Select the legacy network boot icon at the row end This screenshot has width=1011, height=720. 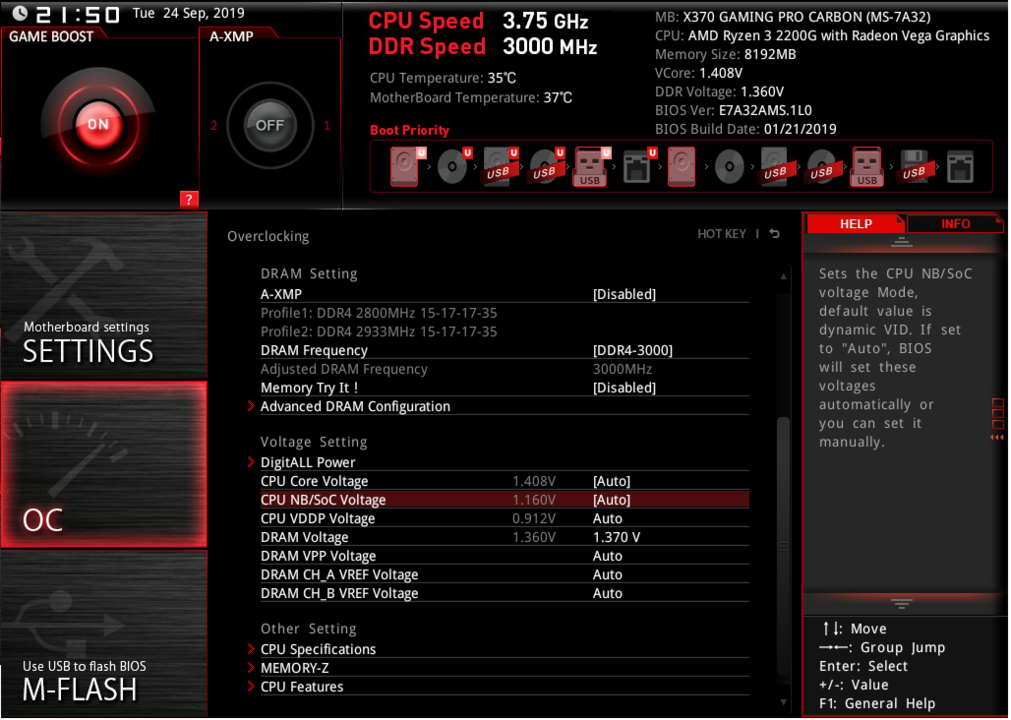pyautogui.click(x=960, y=166)
